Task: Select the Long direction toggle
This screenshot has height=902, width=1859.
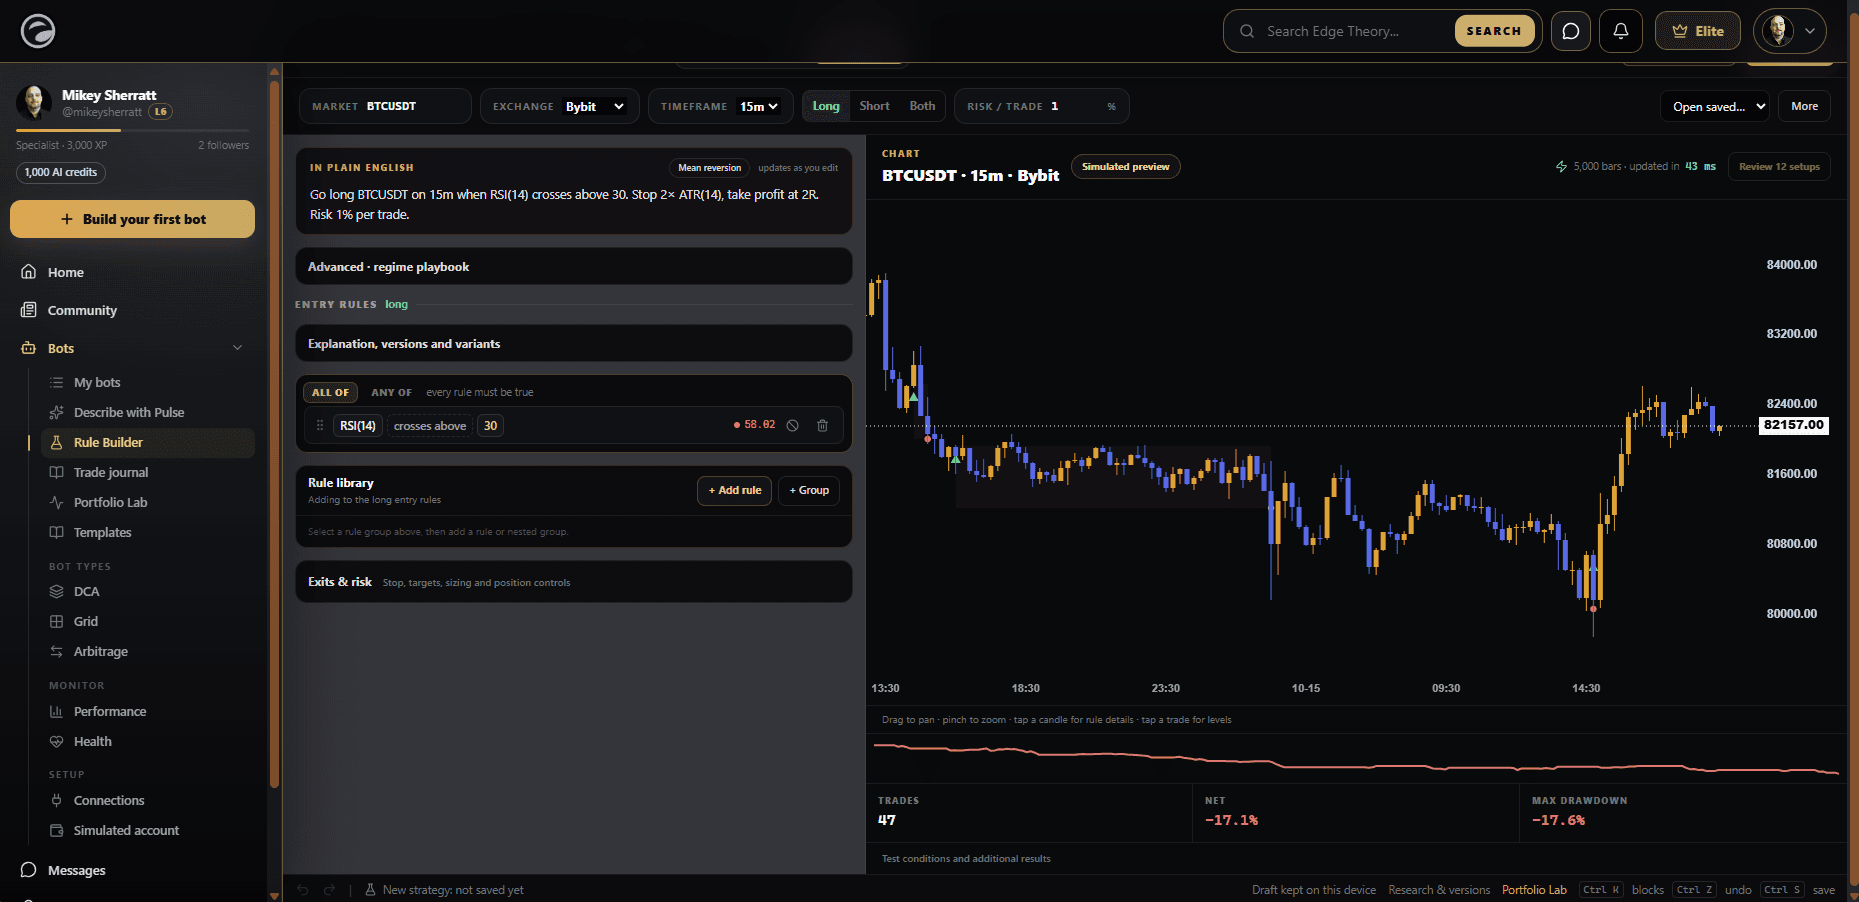Action: (x=826, y=106)
